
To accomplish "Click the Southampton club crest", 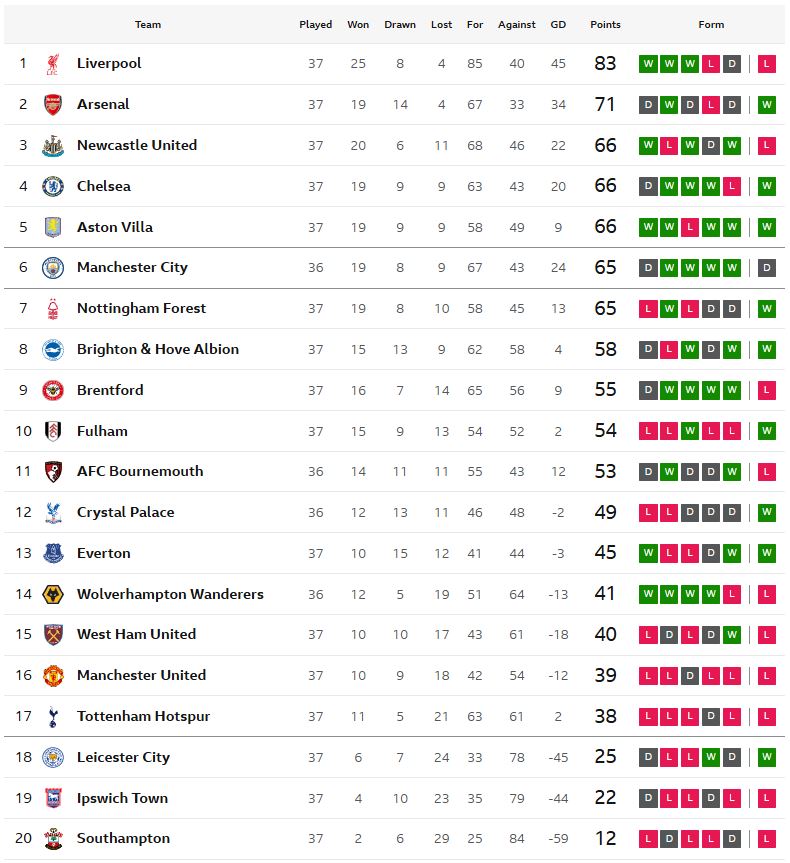I will point(53,839).
